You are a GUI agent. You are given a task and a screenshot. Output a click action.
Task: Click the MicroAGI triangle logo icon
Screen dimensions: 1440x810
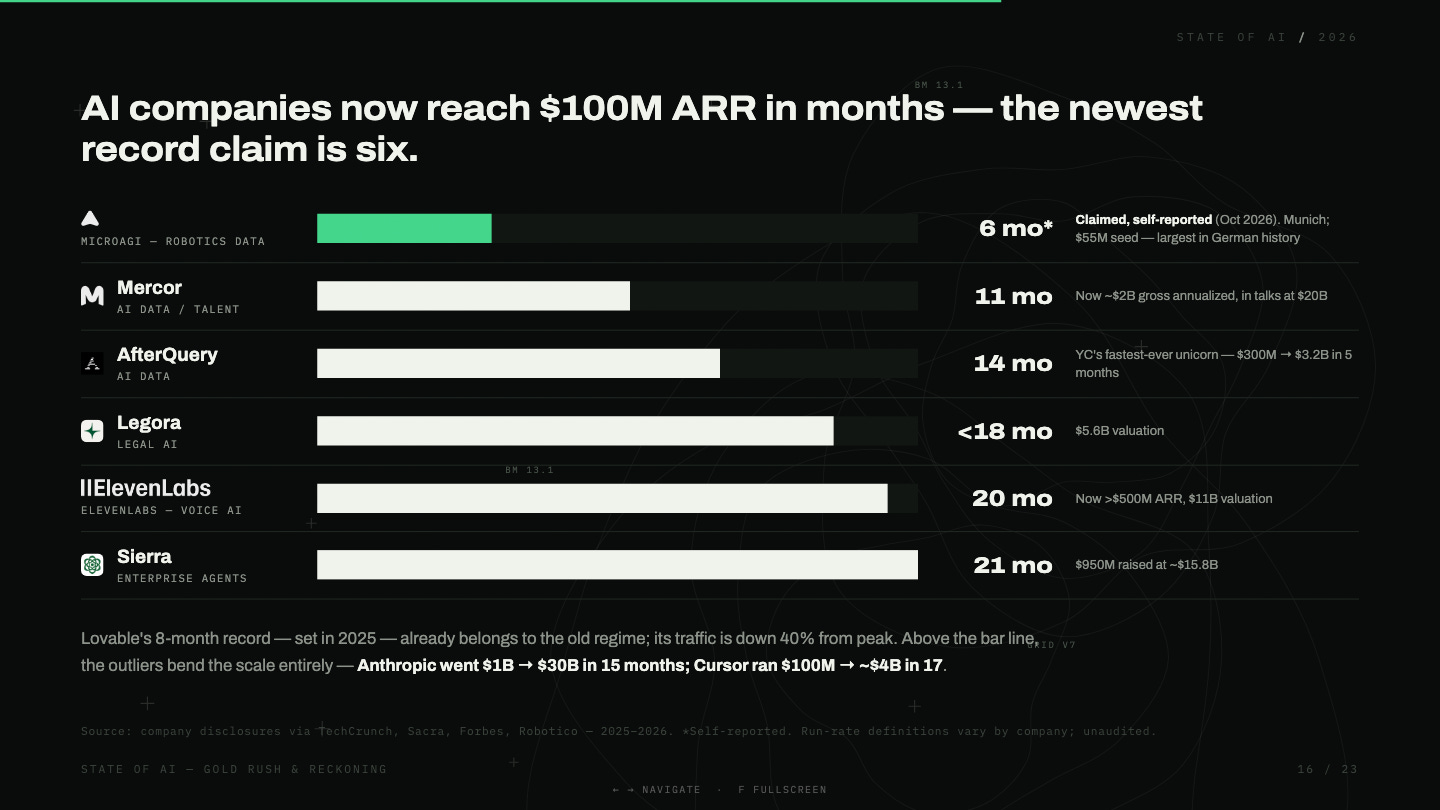[90, 218]
